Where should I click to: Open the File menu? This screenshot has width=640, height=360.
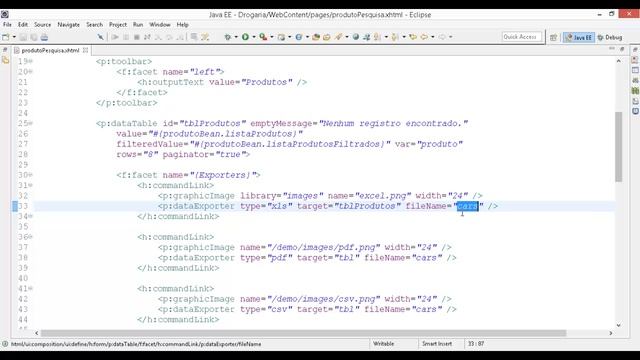click(7, 24)
